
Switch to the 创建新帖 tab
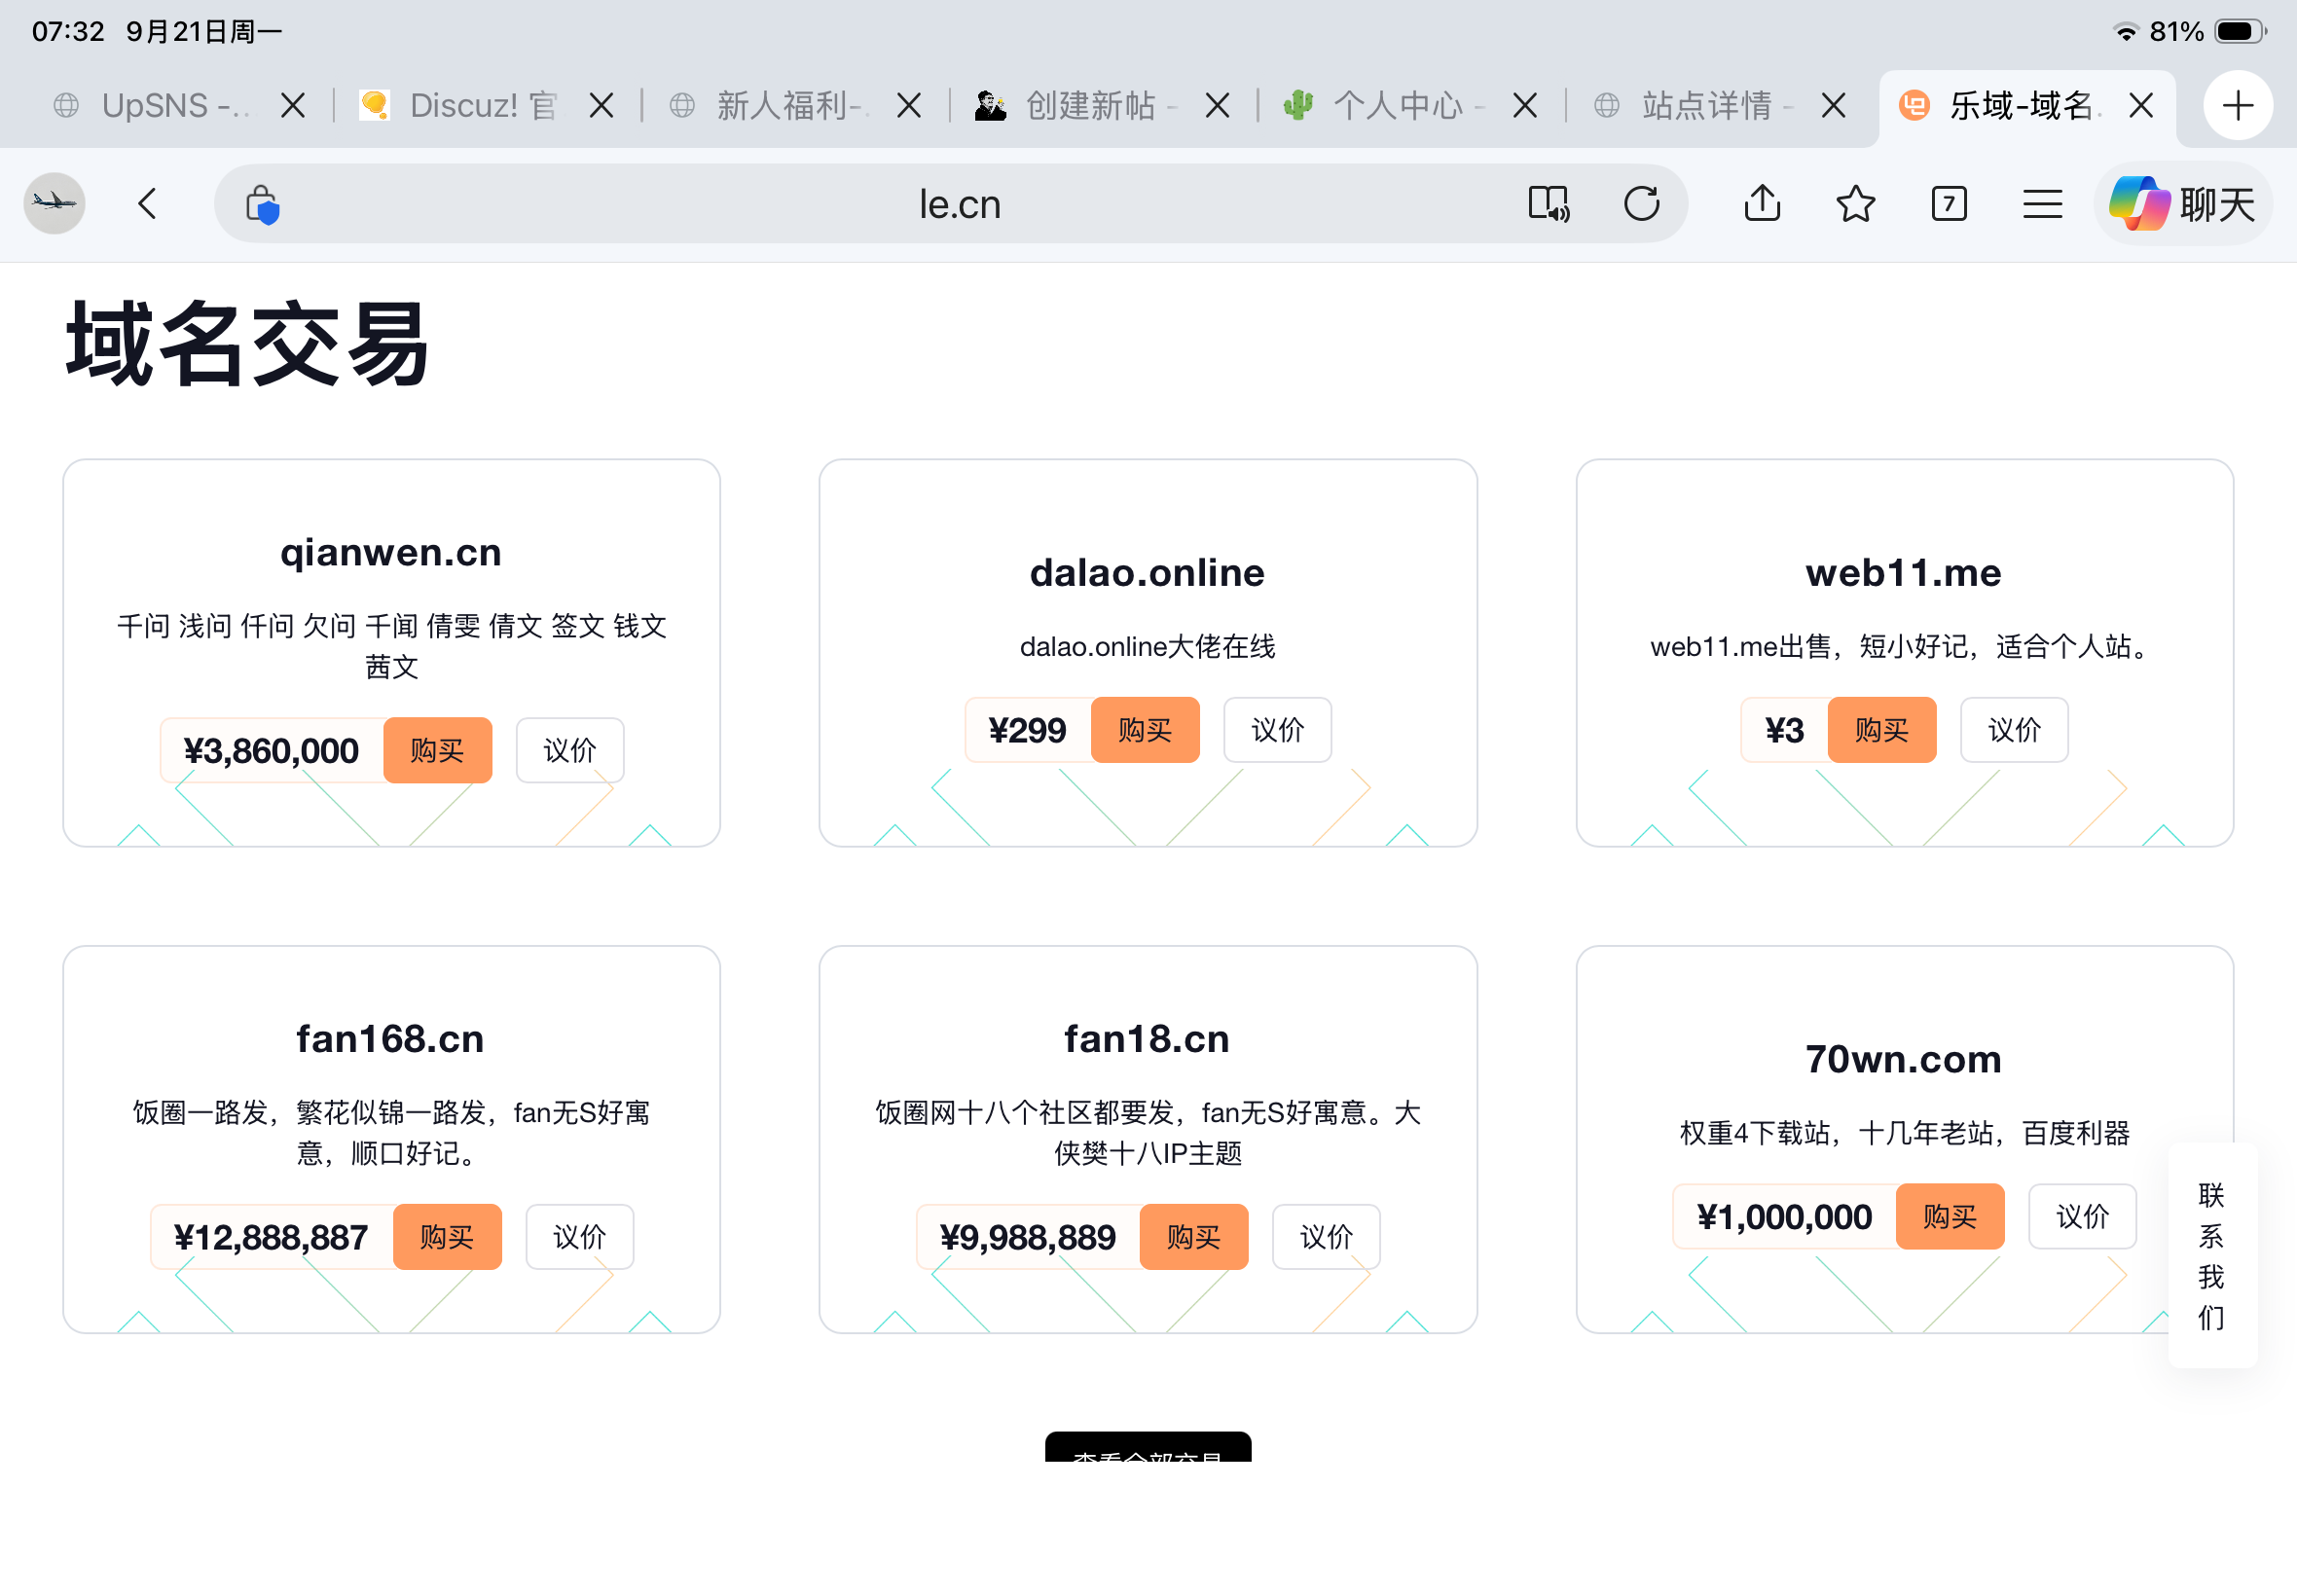[1079, 105]
